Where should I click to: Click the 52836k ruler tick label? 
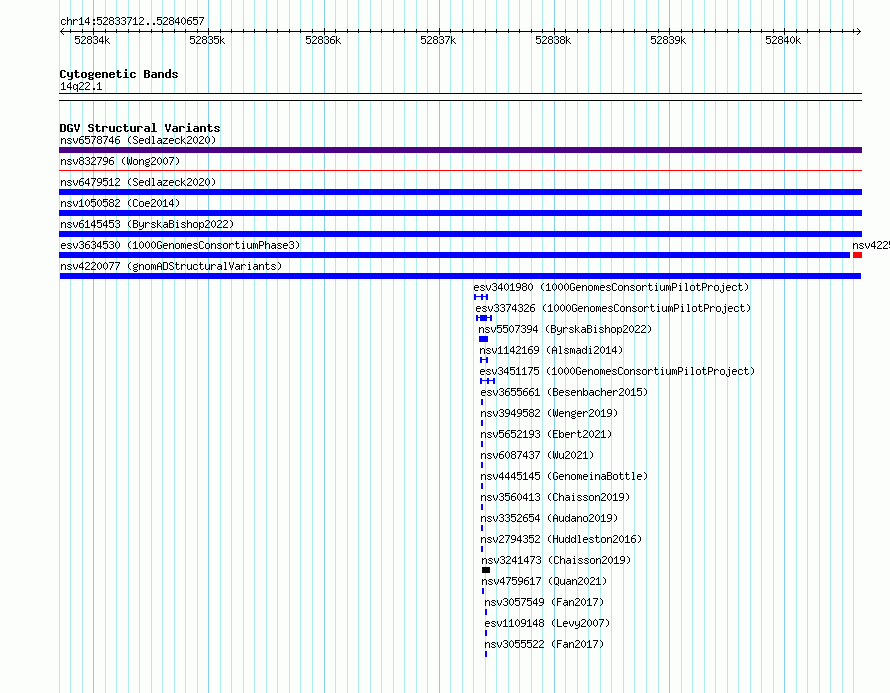(323, 40)
